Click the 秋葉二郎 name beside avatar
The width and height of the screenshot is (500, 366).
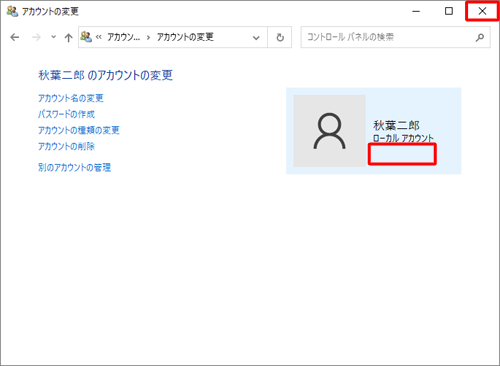coord(396,125)
